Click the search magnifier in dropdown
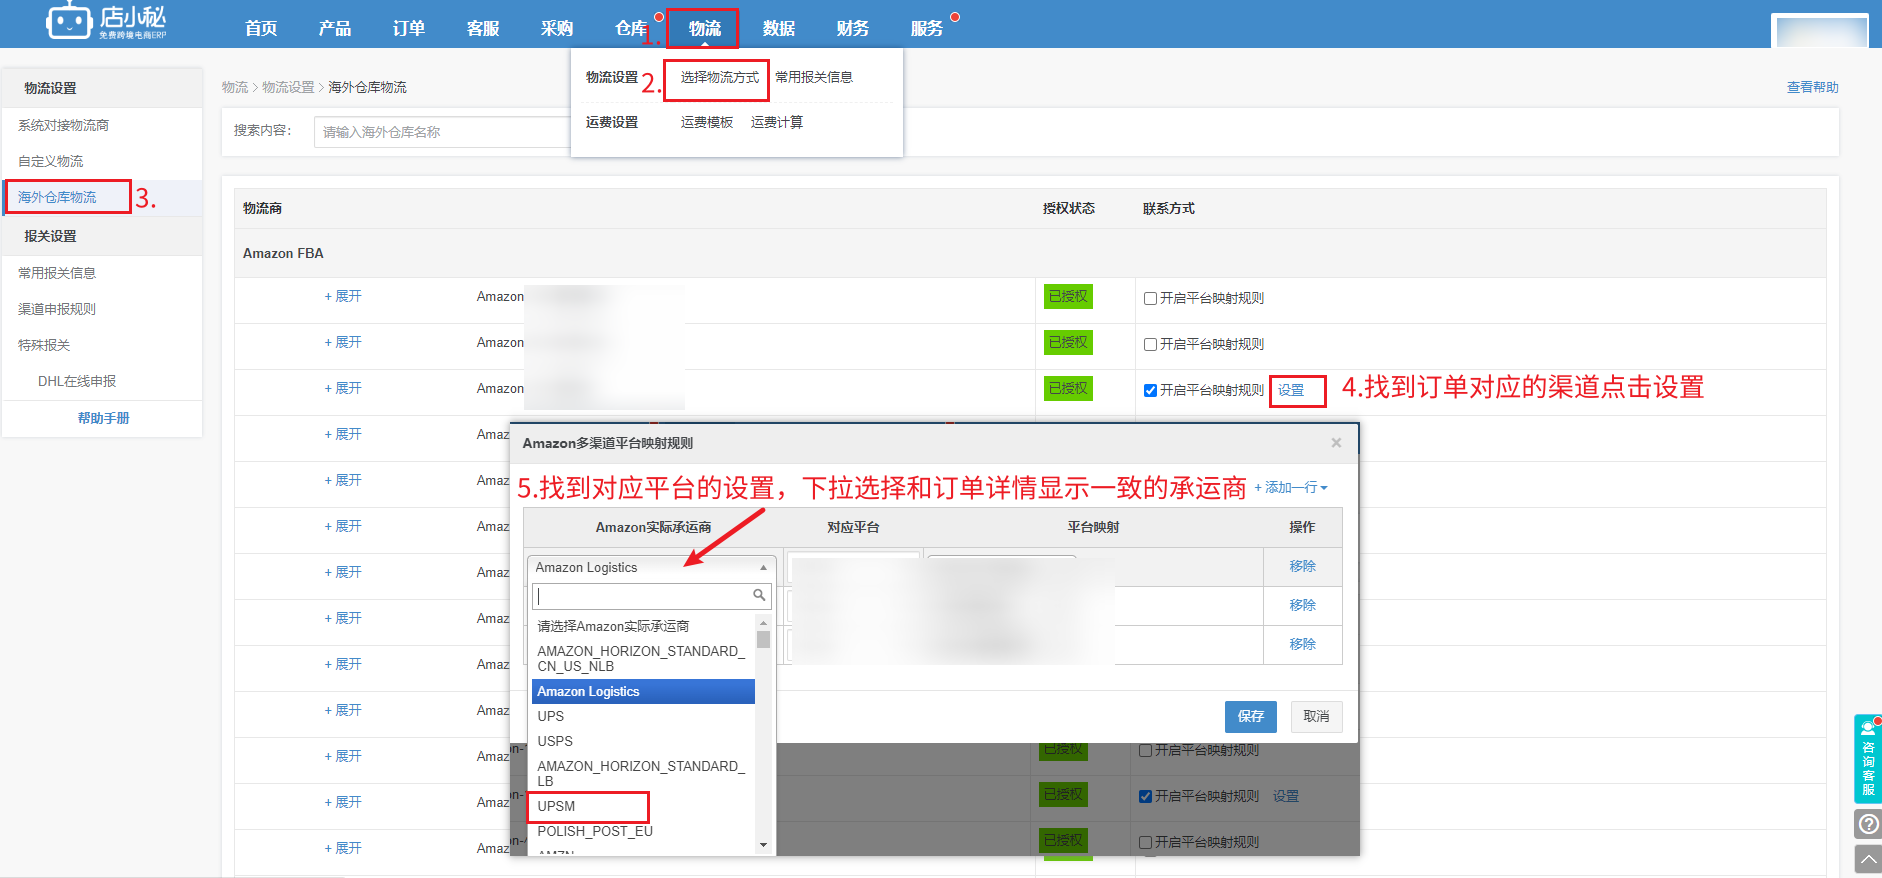Viewport: 1882px width, 878px height. pos(759,596)
